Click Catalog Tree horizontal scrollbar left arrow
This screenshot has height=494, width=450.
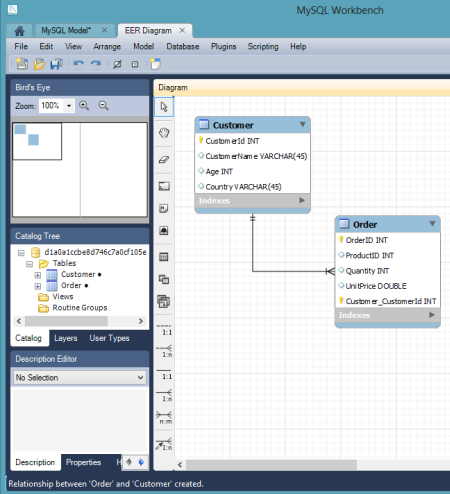(x=19, y=321)
